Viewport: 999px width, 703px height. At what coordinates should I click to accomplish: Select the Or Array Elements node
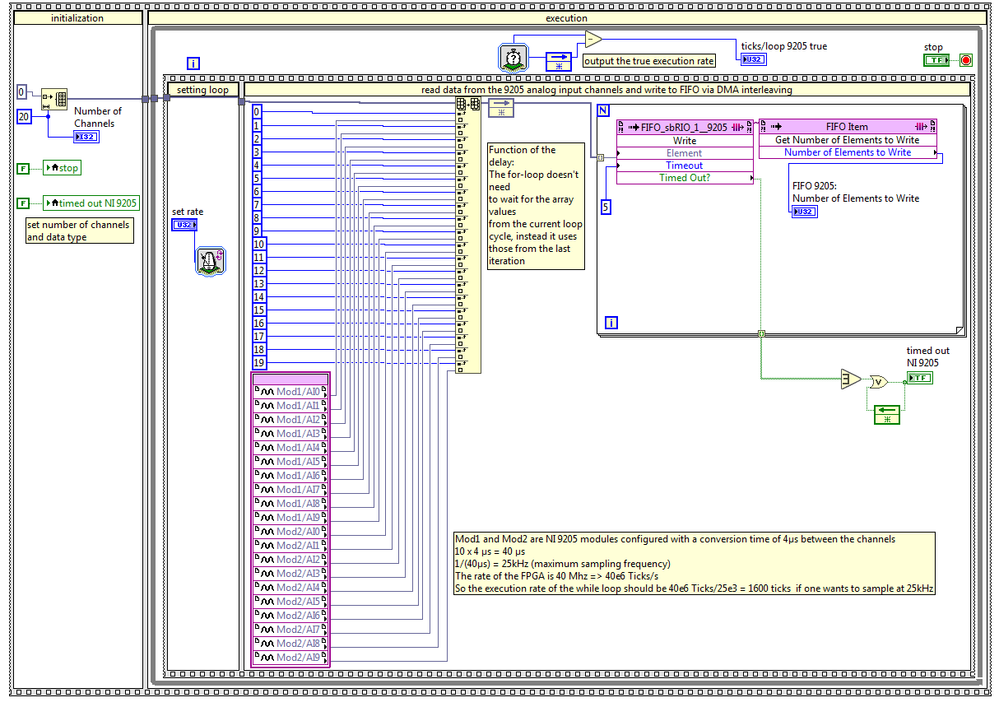(x=851, y=379)
